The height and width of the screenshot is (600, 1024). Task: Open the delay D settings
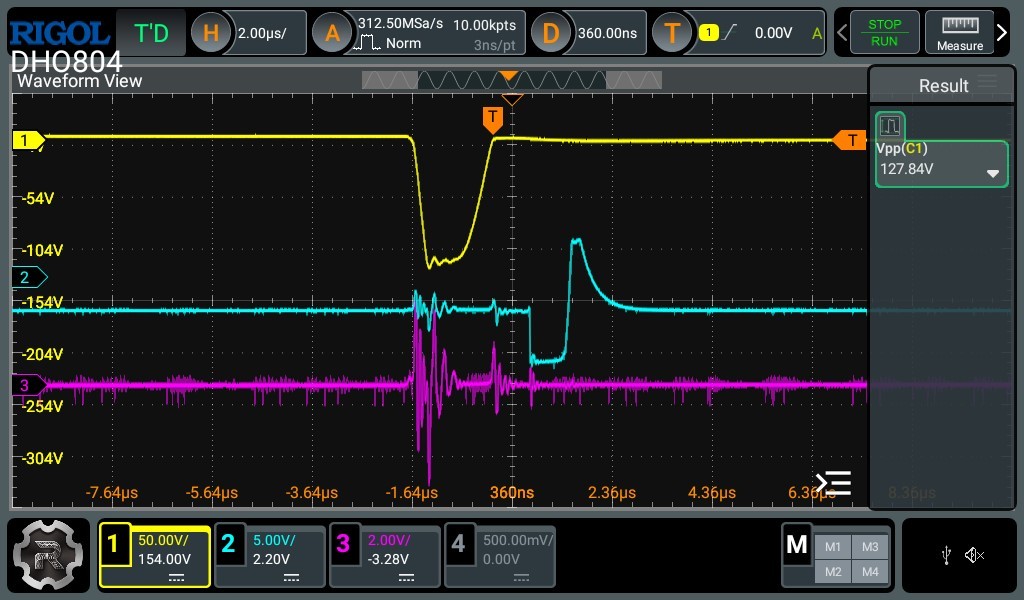(x=551, y=33)
